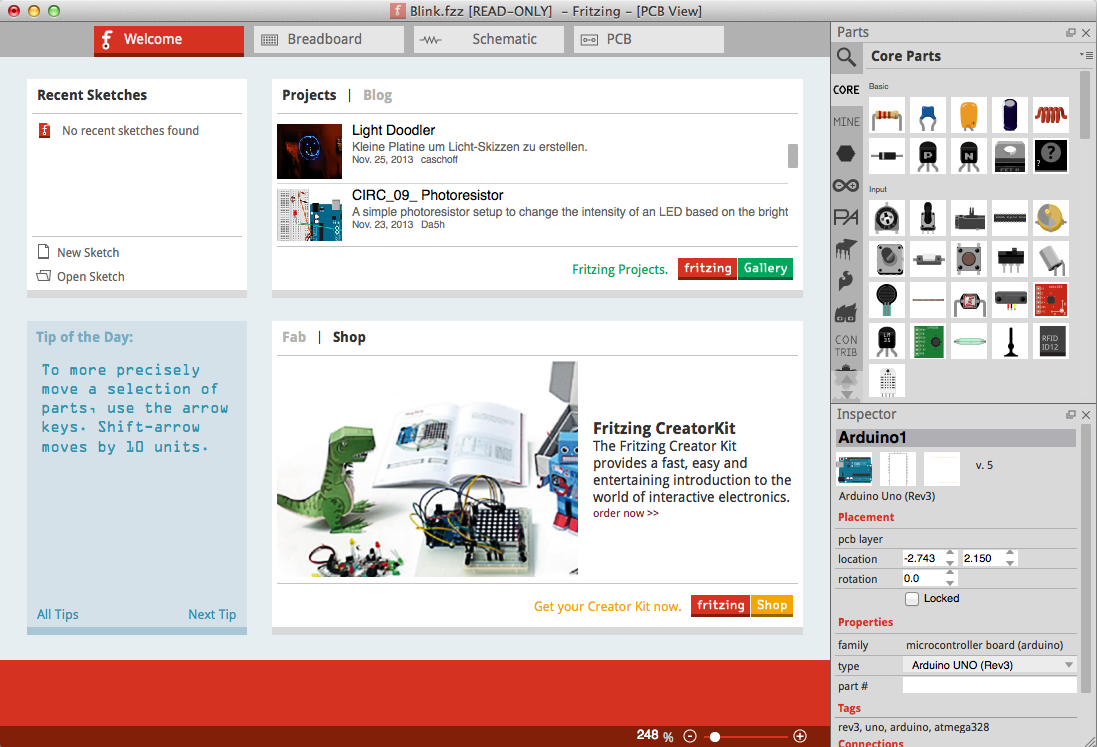Show the Next Tip

(x=212, y=614)
